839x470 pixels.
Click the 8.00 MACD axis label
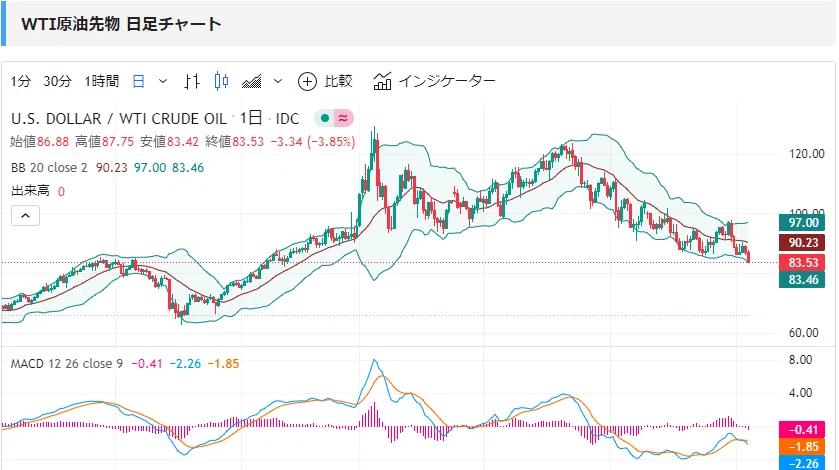pyautogui.click(x=800, y=360)
